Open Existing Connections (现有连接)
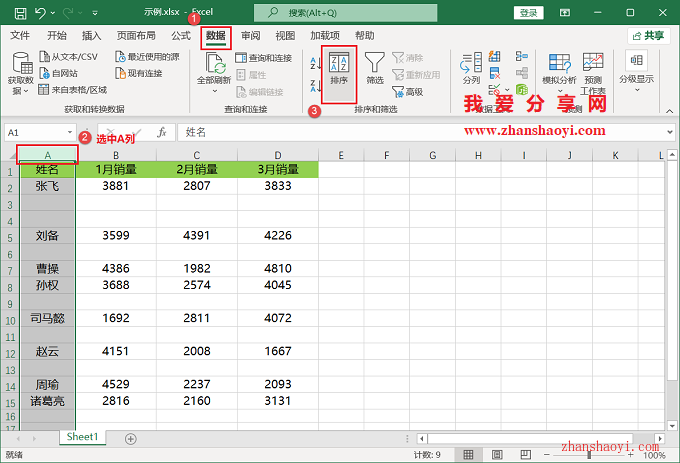The width and height of the screenshot is (680, 463). pos(139,73)
